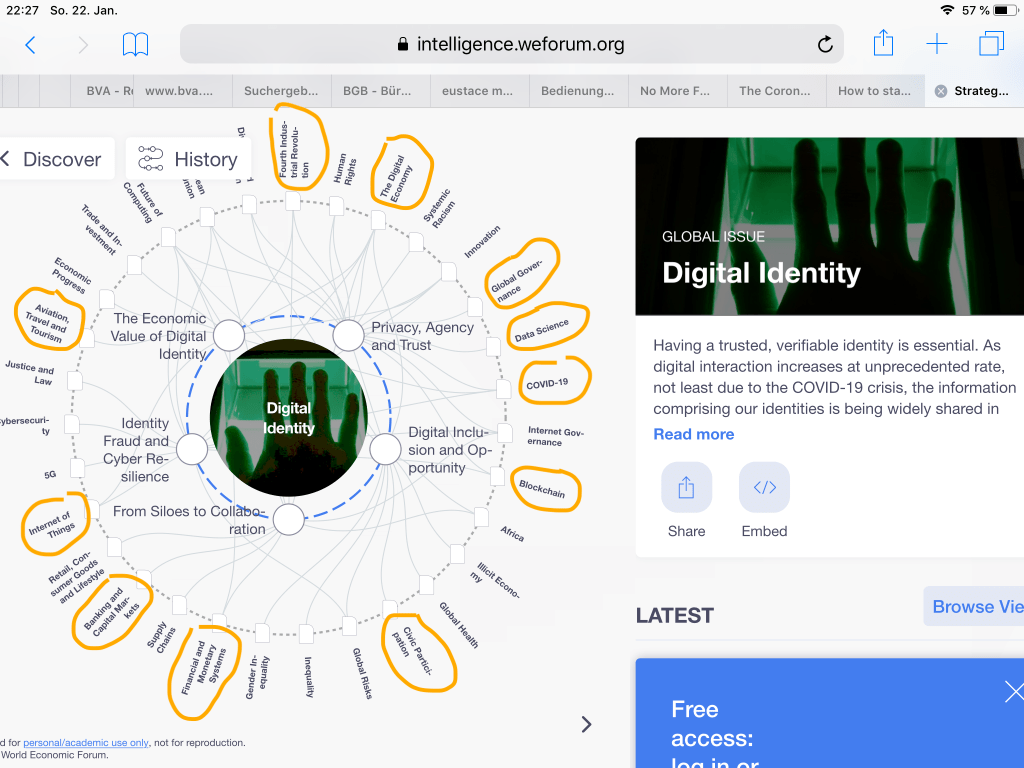
Task: Click the Embed code icon
Action: point(764,487)
